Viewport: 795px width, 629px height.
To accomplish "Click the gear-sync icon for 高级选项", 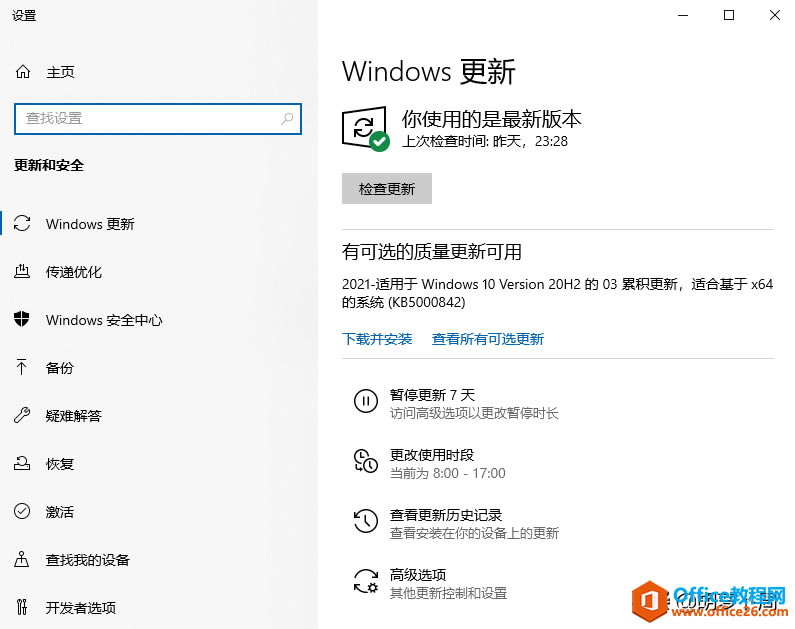I will click(366, 581).
